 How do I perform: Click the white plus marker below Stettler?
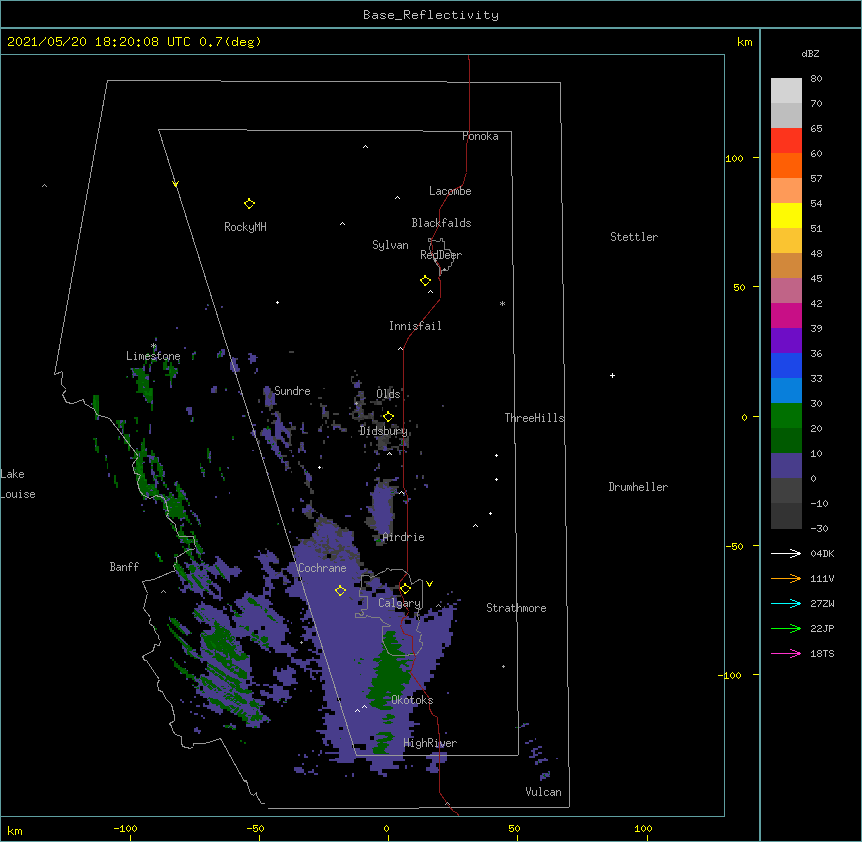click(612, 375)
